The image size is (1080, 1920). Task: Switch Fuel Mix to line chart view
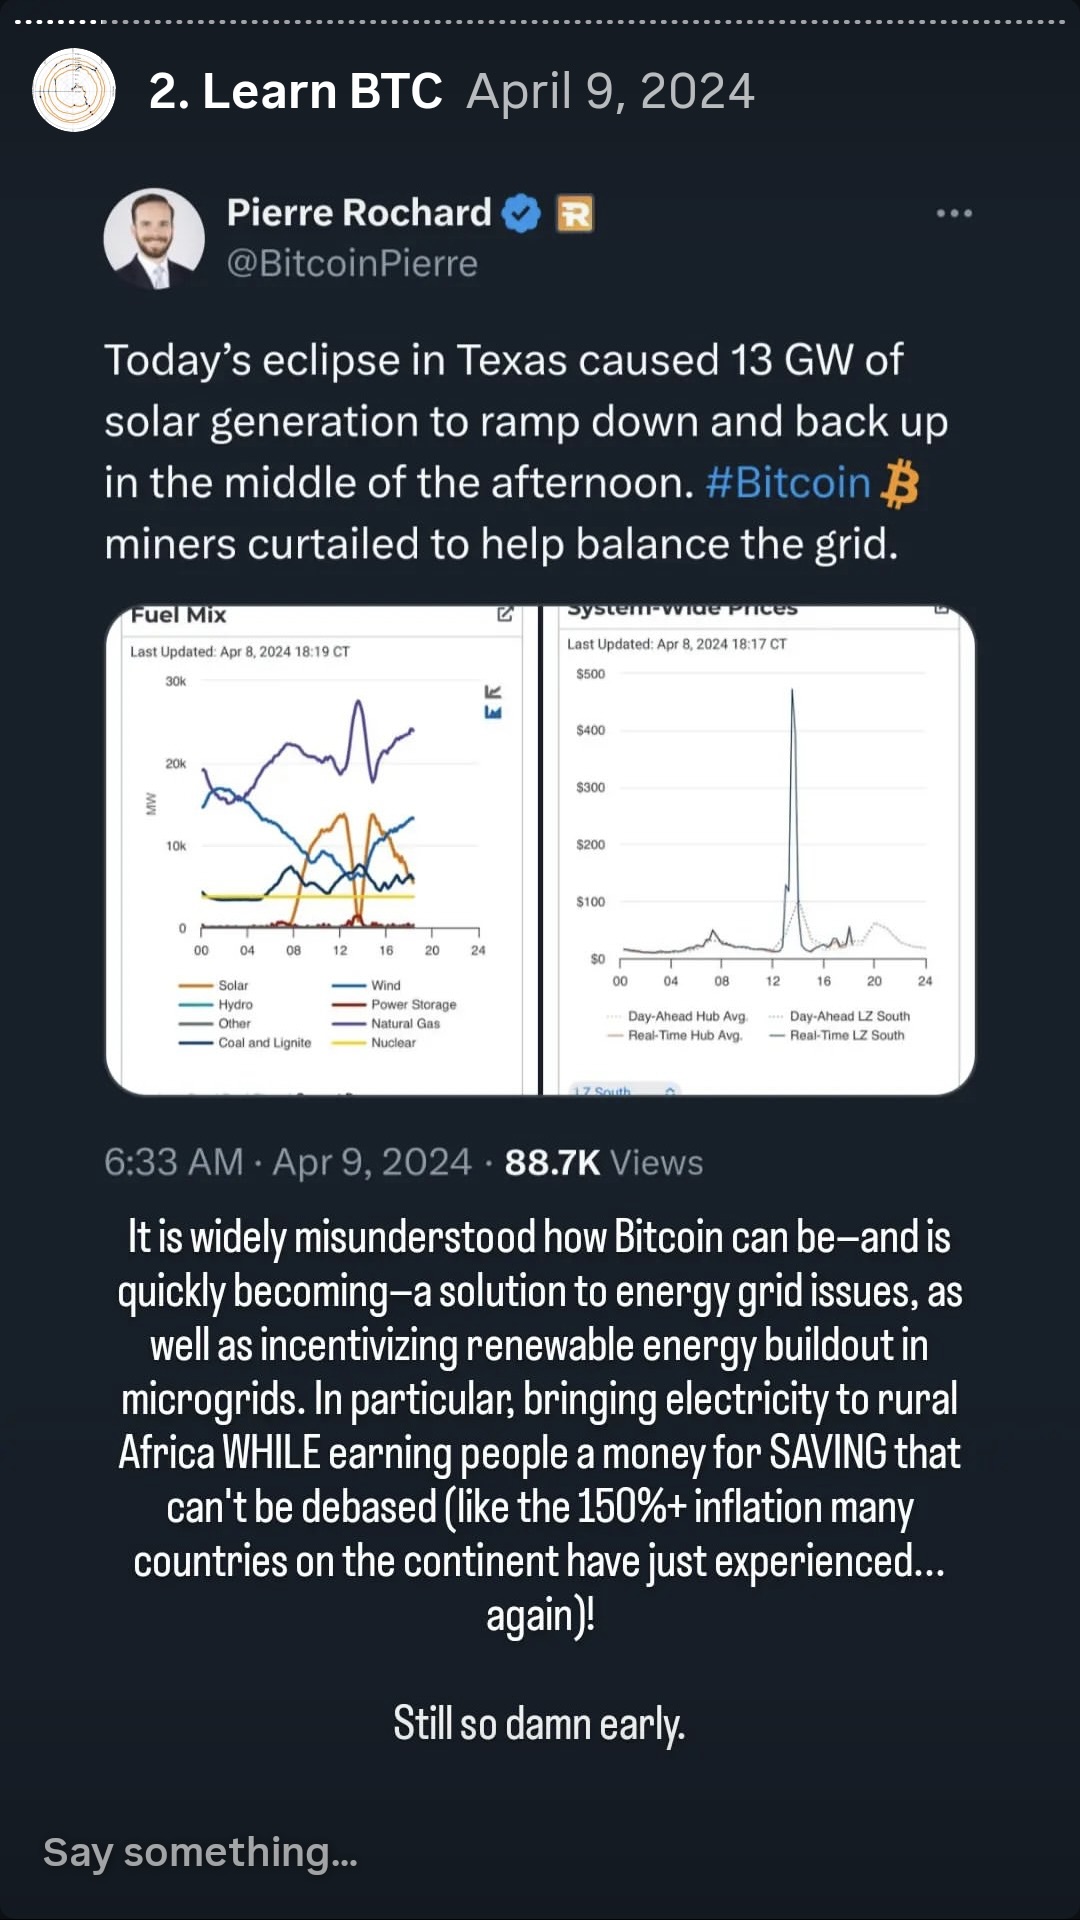(x=493, y=692)
